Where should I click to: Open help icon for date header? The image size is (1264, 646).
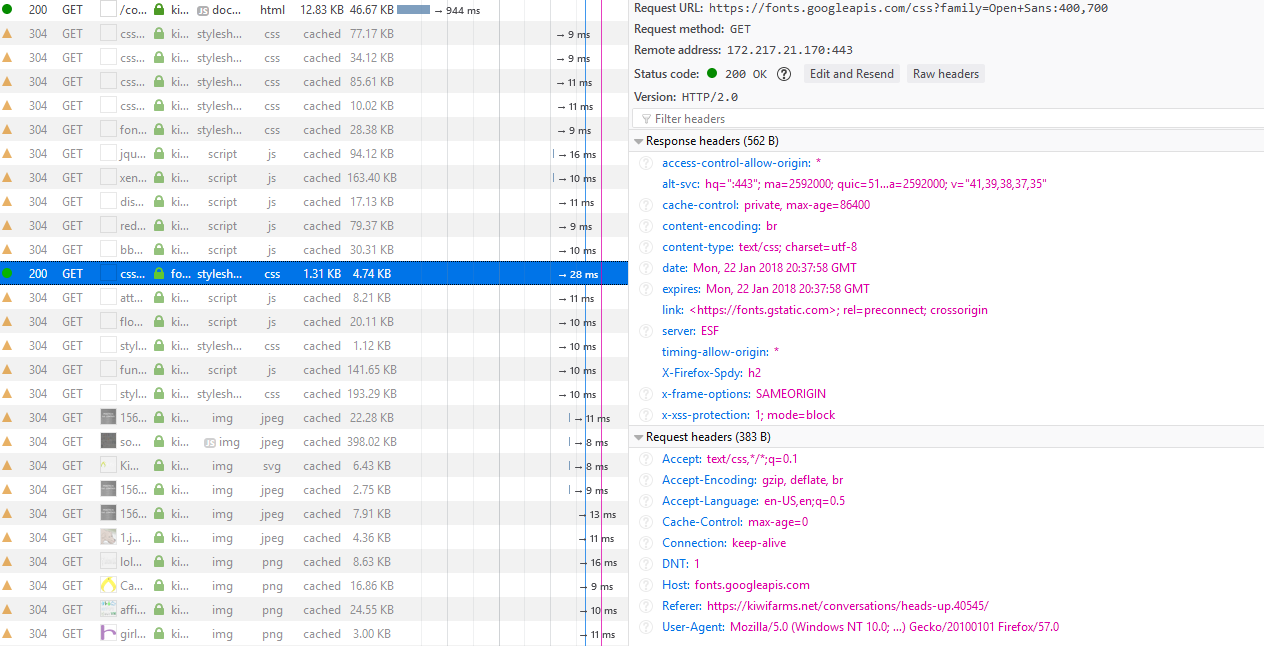646,268
